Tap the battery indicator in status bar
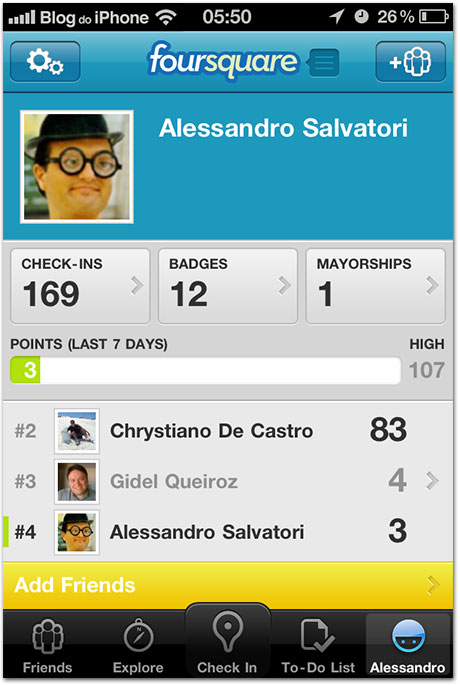460x685 pixels. click(x=433, y=17)
